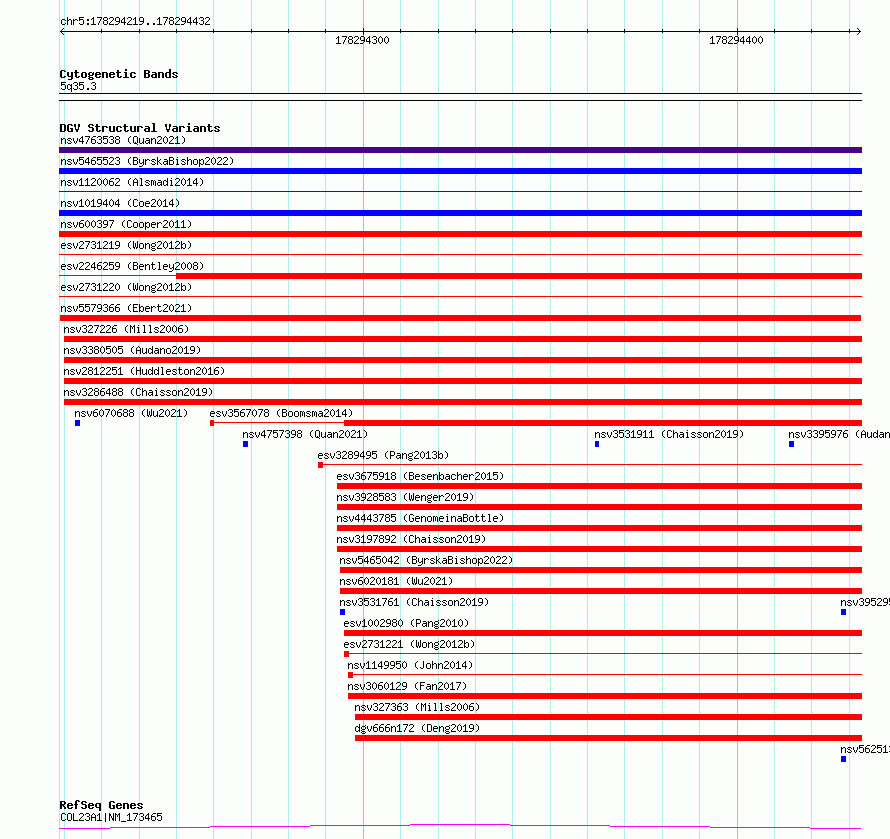The image size is (890, 839).
Task: Click the 178294300 ruler position
Action: 362,40
